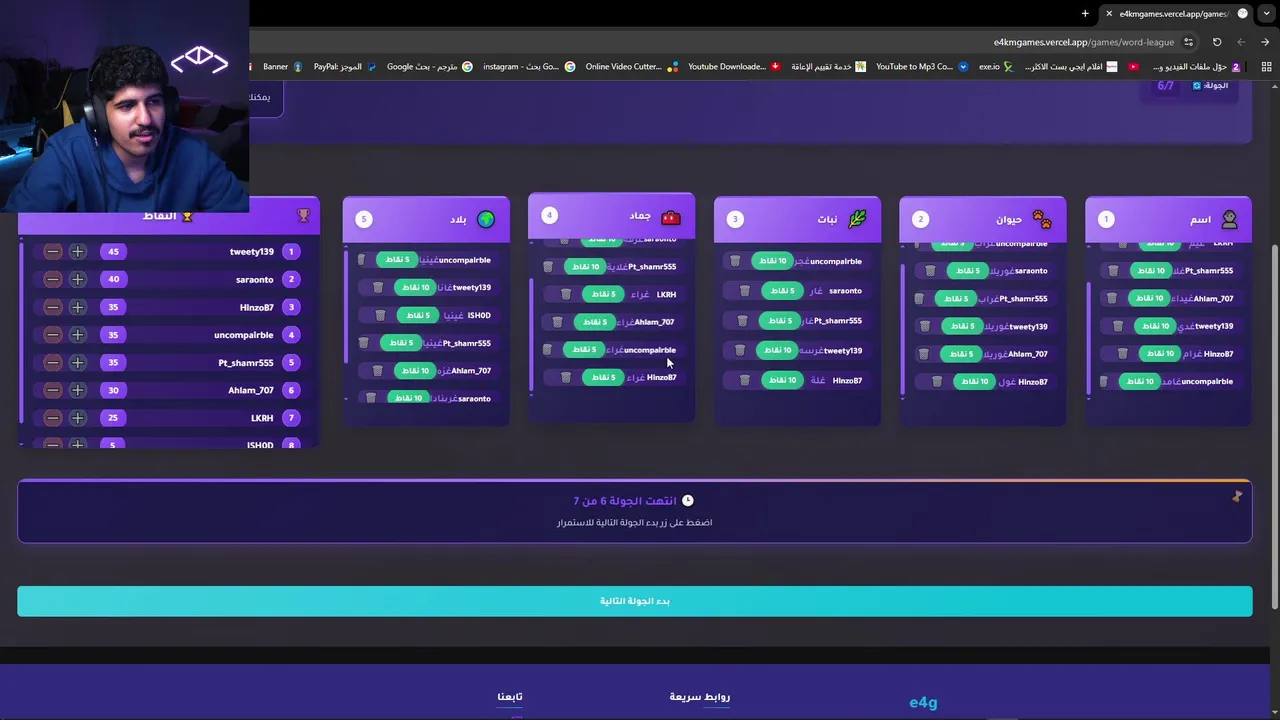Trash saraonto's answer in the حيوان column
This screenshot has height=720, width=1280.
[x=931, y=271]
